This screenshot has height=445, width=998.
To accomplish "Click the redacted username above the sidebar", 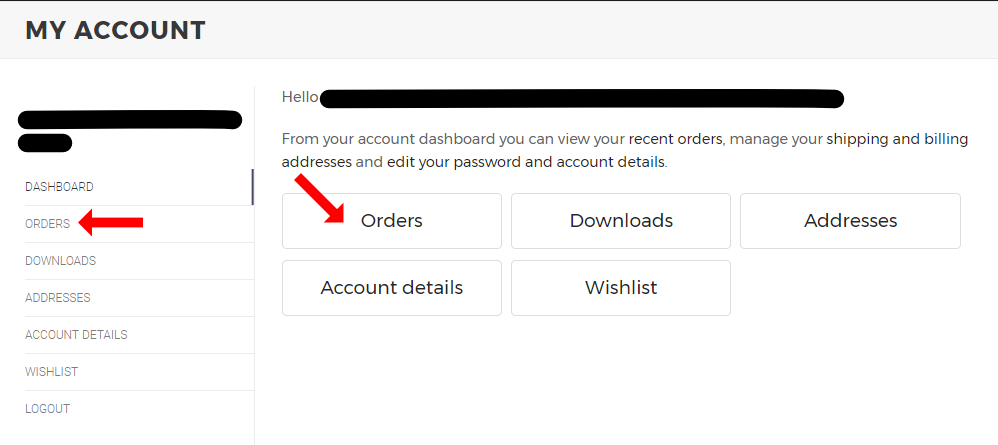I will 129,121.
